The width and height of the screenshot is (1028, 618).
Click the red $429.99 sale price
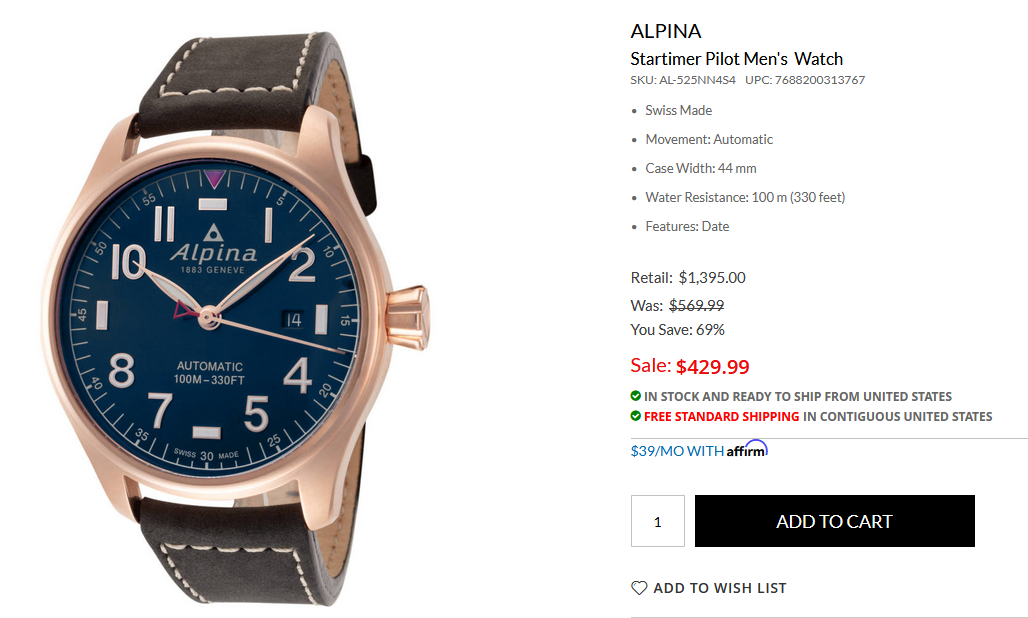712,366
